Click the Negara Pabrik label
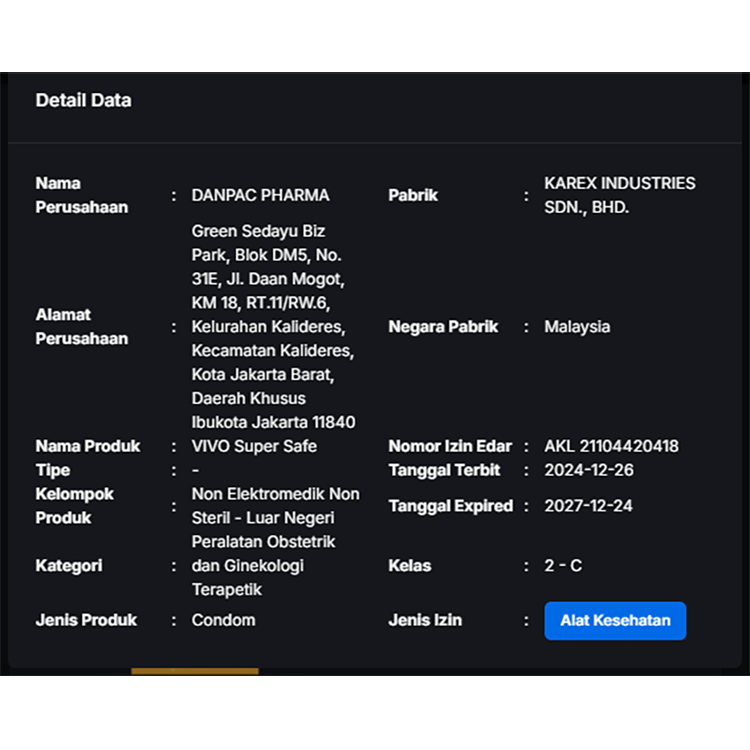This screenshot has height=750, width=750. tap(443, 327)
